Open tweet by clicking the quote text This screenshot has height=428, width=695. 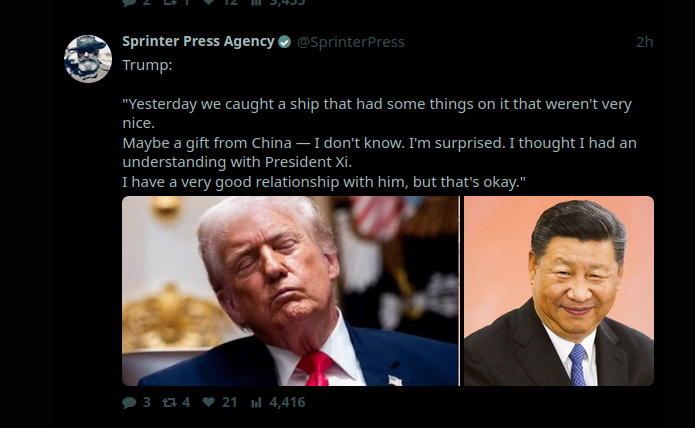click(379, 143)
